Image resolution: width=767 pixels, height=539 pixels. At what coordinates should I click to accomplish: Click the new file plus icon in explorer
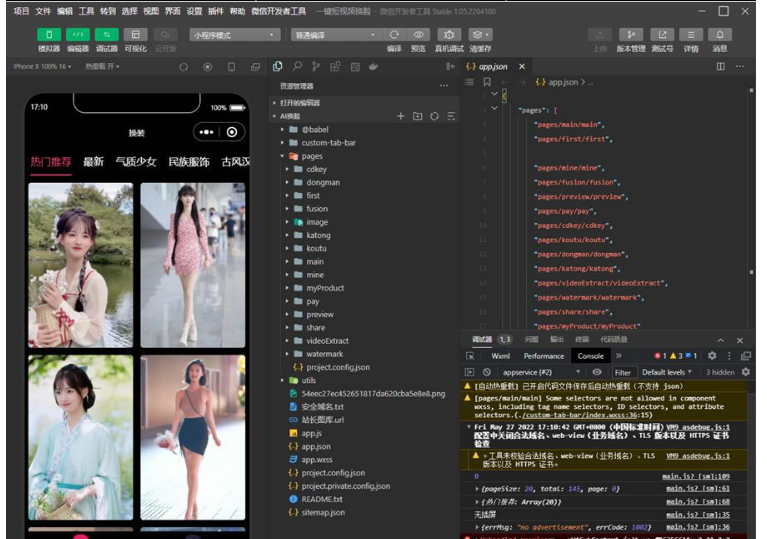tap(401, 116)
